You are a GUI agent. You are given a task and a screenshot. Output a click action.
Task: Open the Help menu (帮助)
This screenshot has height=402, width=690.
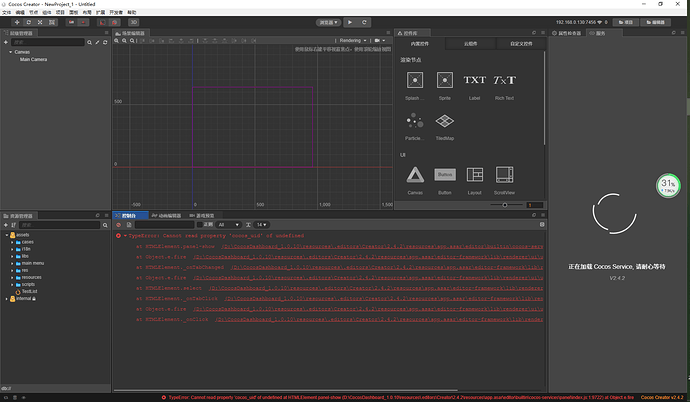(132, 12)
